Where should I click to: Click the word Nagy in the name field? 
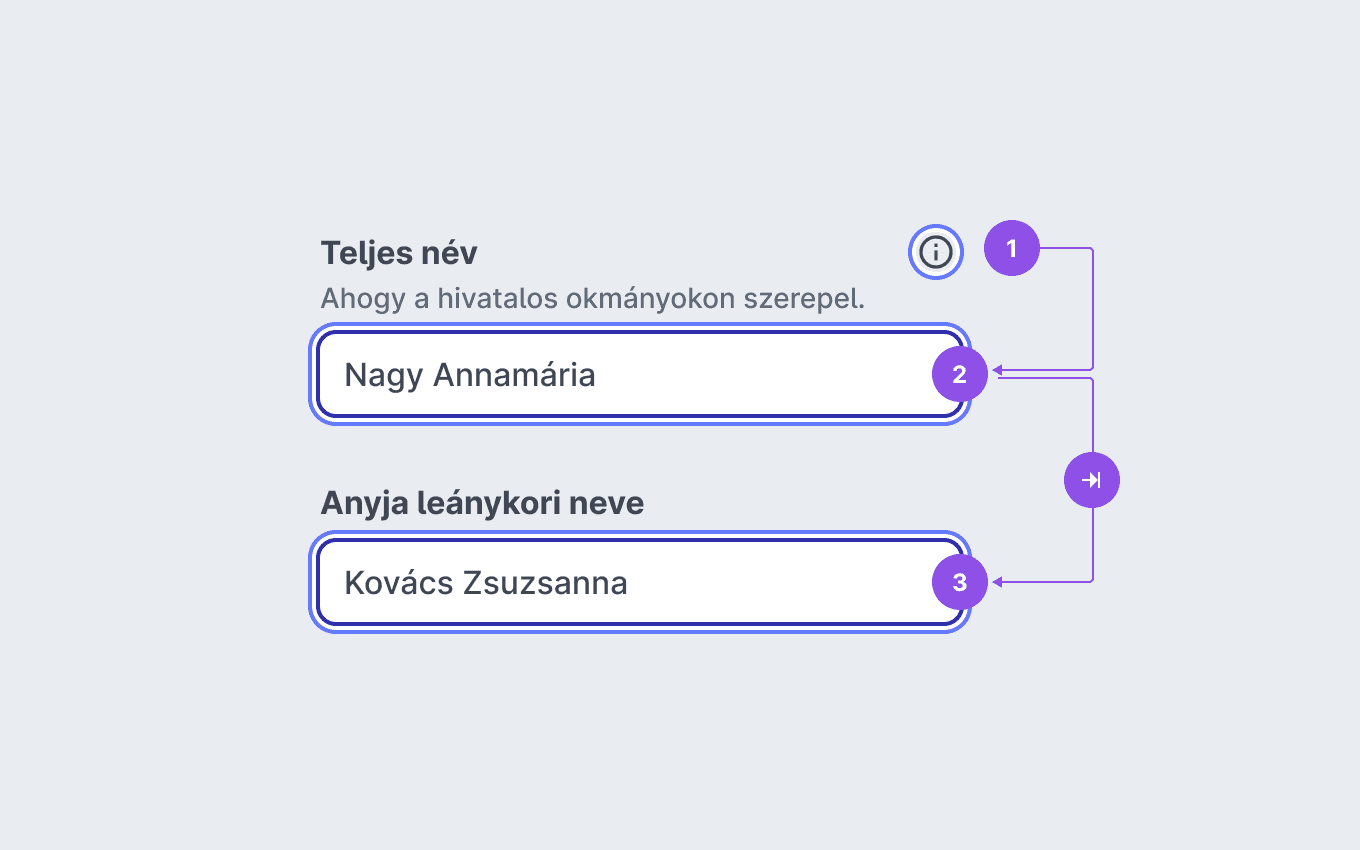[384, 376]
